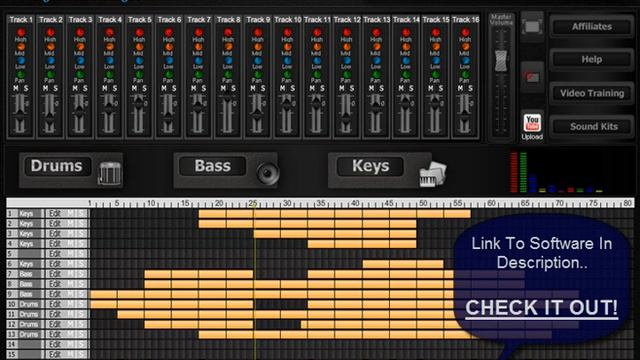The image size is (640, 360).
Task: Mute sequencer row 1 Keys
Action: point(71,213)
